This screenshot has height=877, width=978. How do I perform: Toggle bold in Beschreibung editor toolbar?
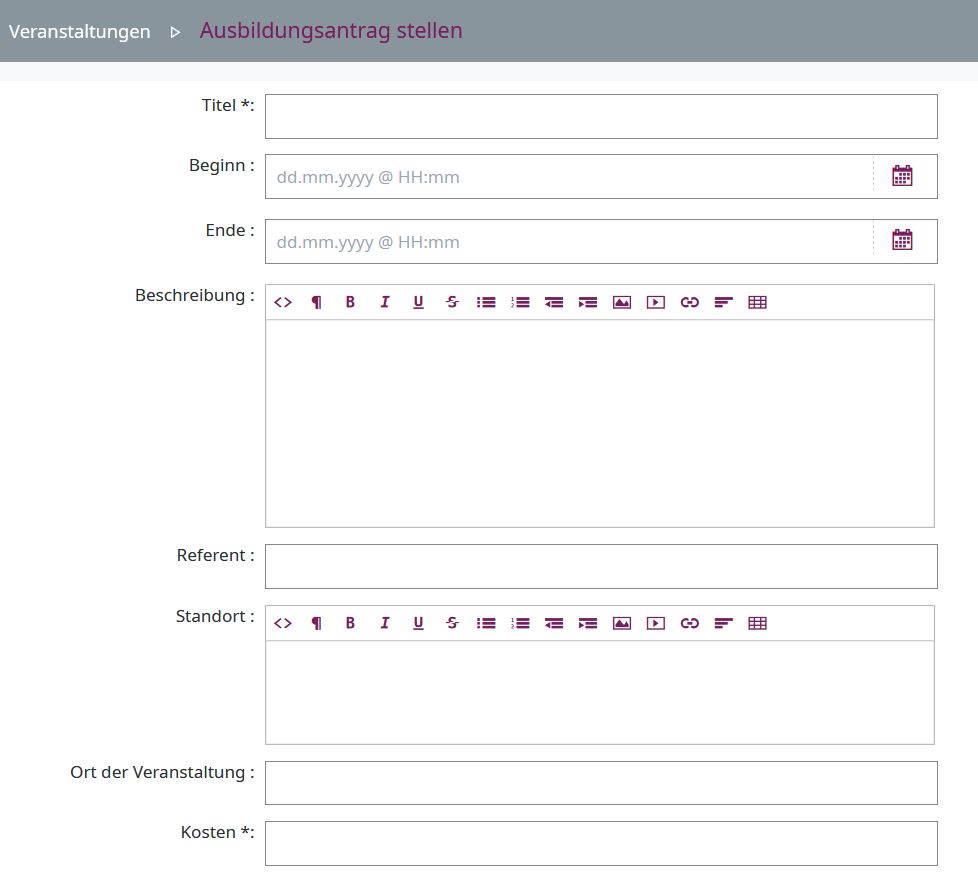[350, 302]
